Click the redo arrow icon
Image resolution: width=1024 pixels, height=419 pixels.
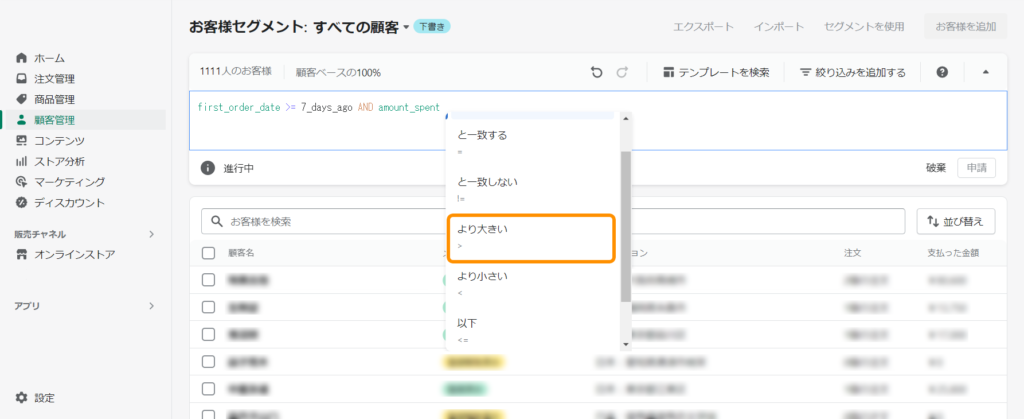(622, 72)
